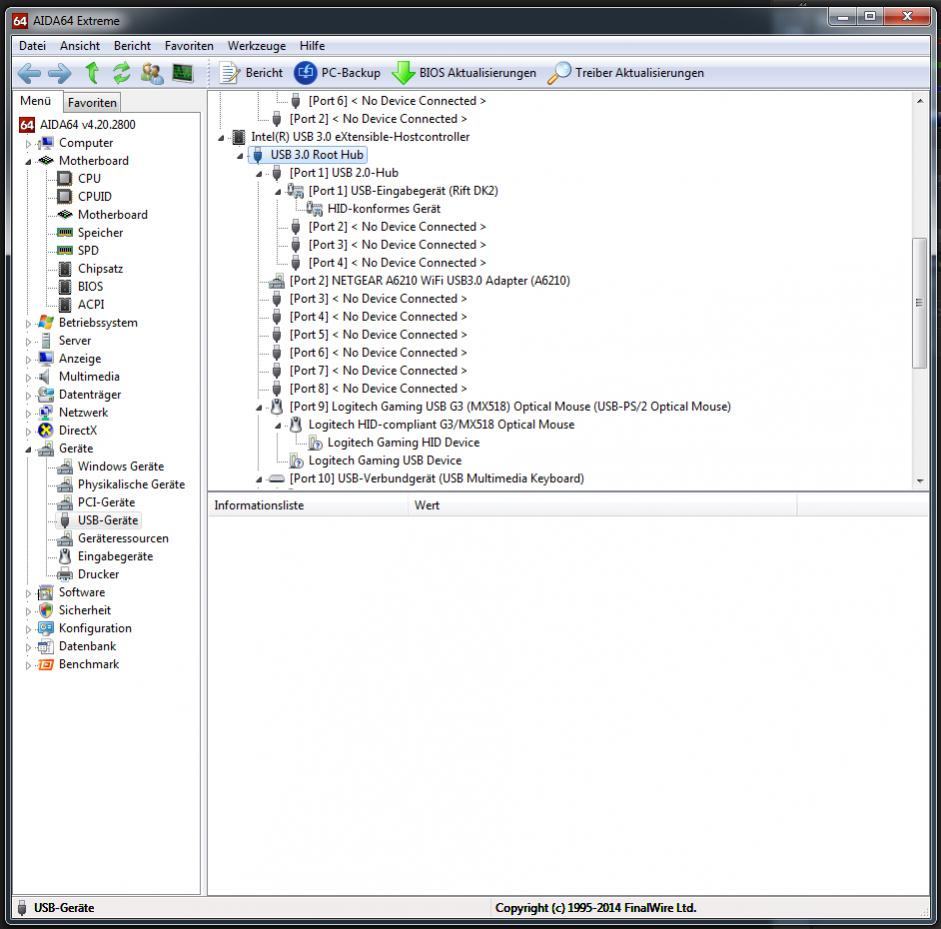Select the NETGEAR A6210 WiFi adapter entry
This screenshot has height=929, width=941.
click(x=430, y=281)
